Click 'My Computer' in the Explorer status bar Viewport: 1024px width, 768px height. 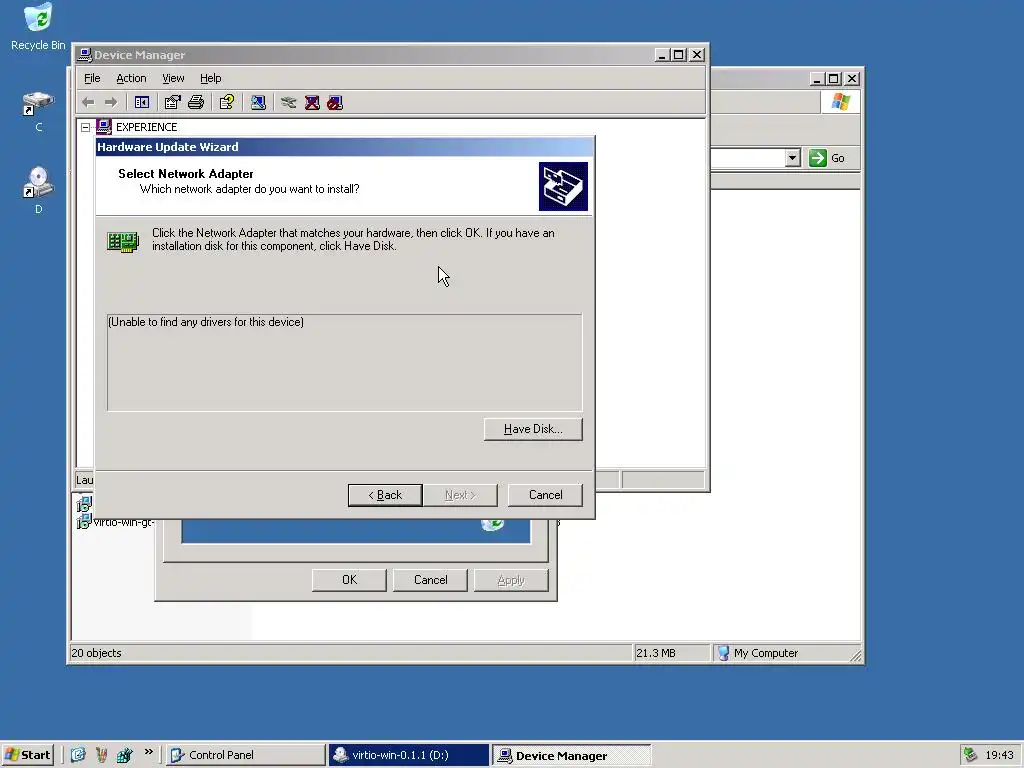(x=765, y=653)
